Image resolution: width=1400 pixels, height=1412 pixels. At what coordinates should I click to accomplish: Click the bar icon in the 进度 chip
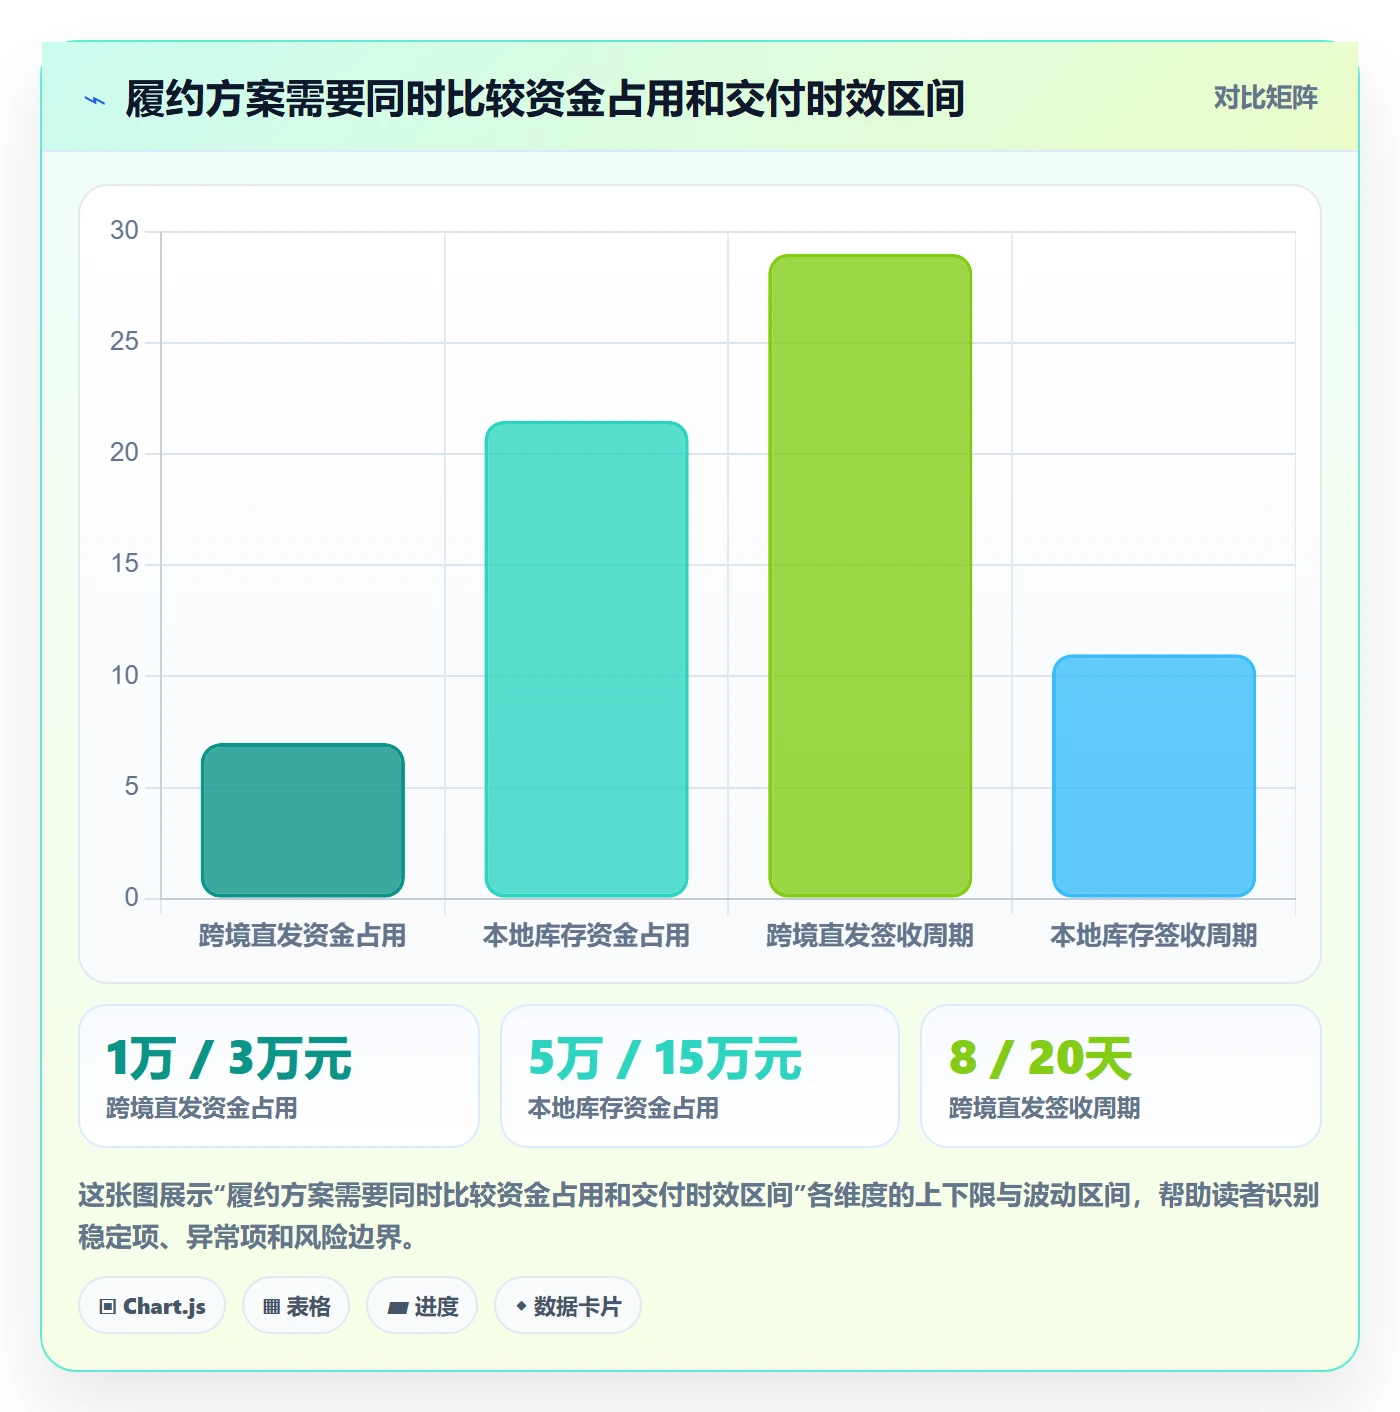(x=397, y=1308)
